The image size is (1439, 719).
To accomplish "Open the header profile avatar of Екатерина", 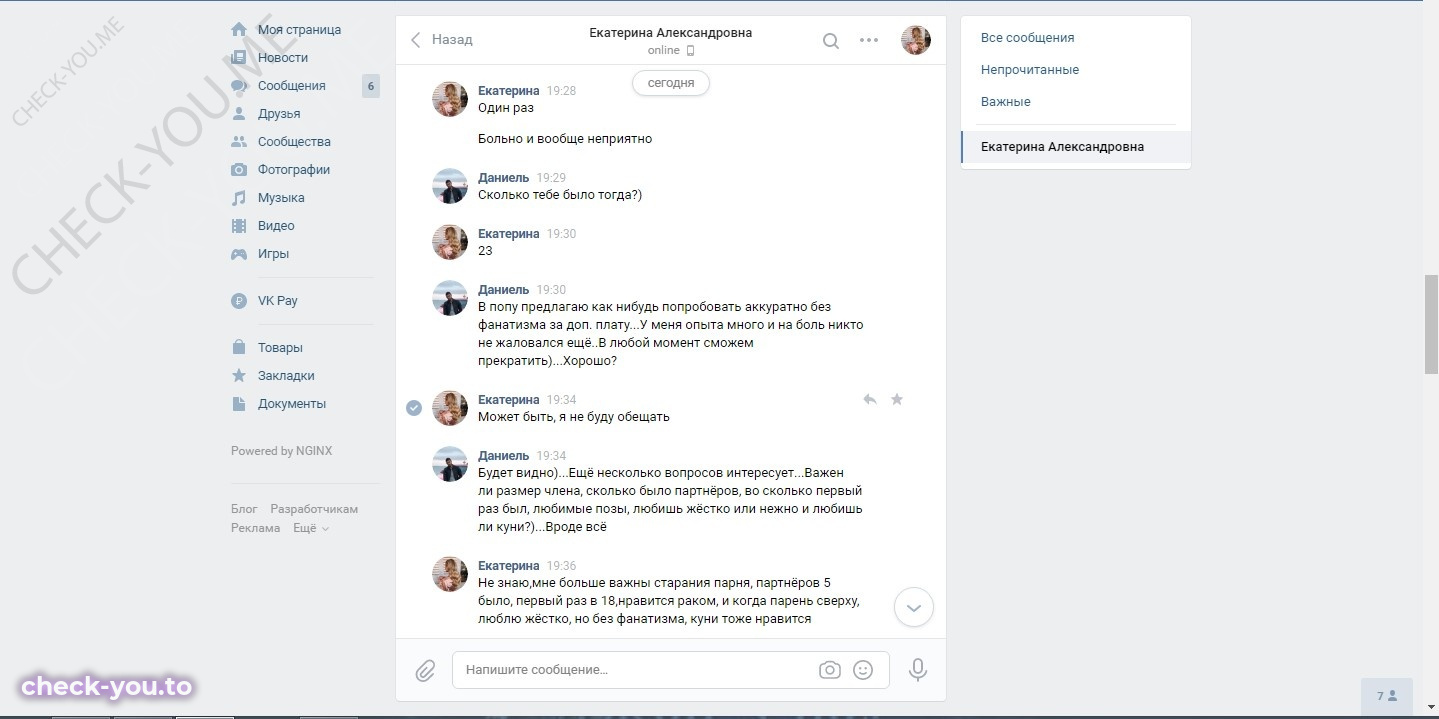I will pyautogui.click(x=916, y=40).
